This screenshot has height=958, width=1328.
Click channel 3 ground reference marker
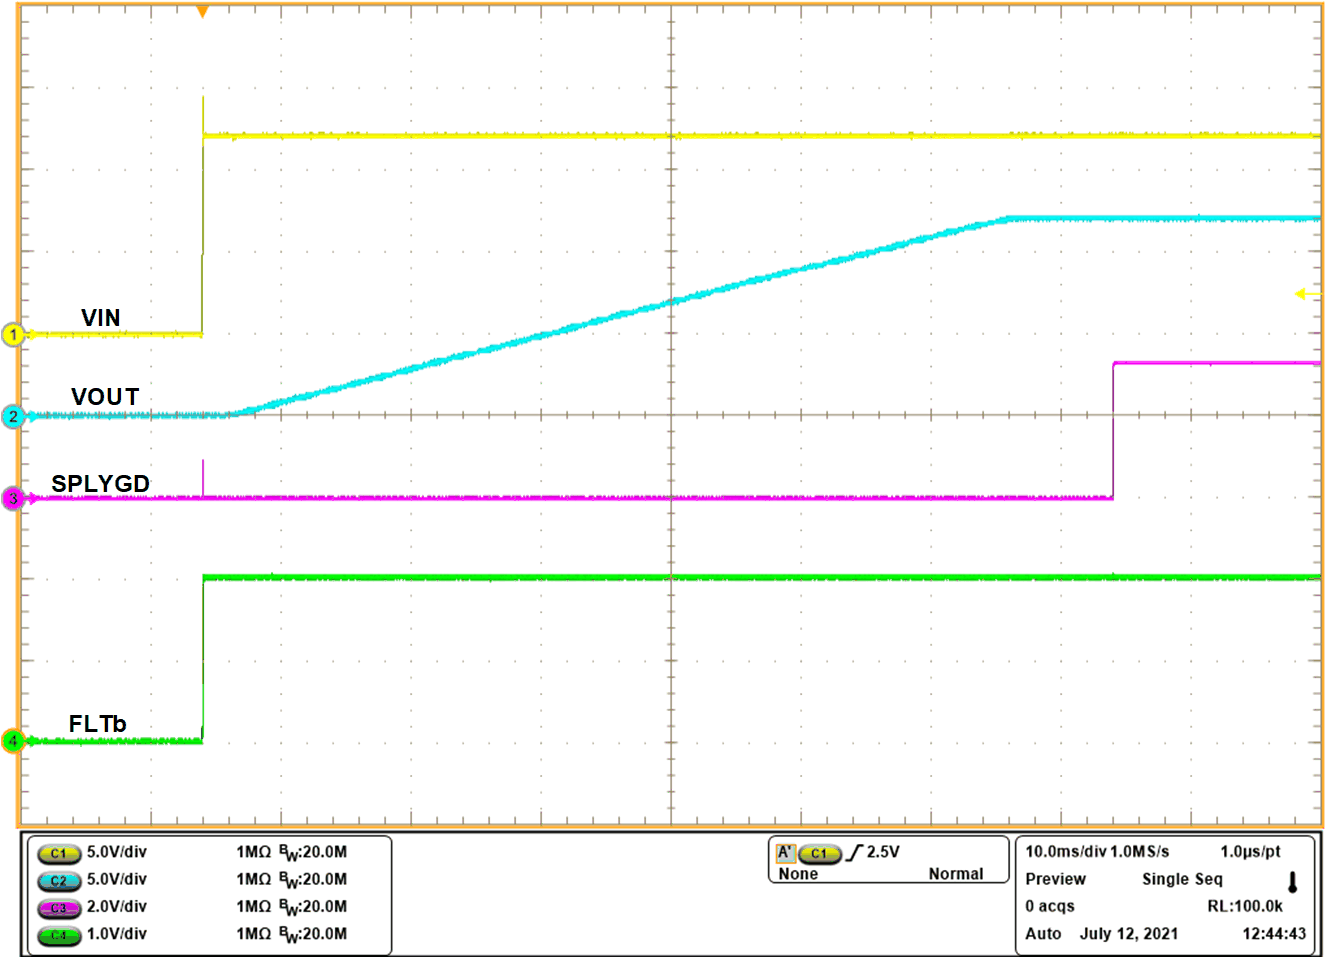(x=13, y=498)
